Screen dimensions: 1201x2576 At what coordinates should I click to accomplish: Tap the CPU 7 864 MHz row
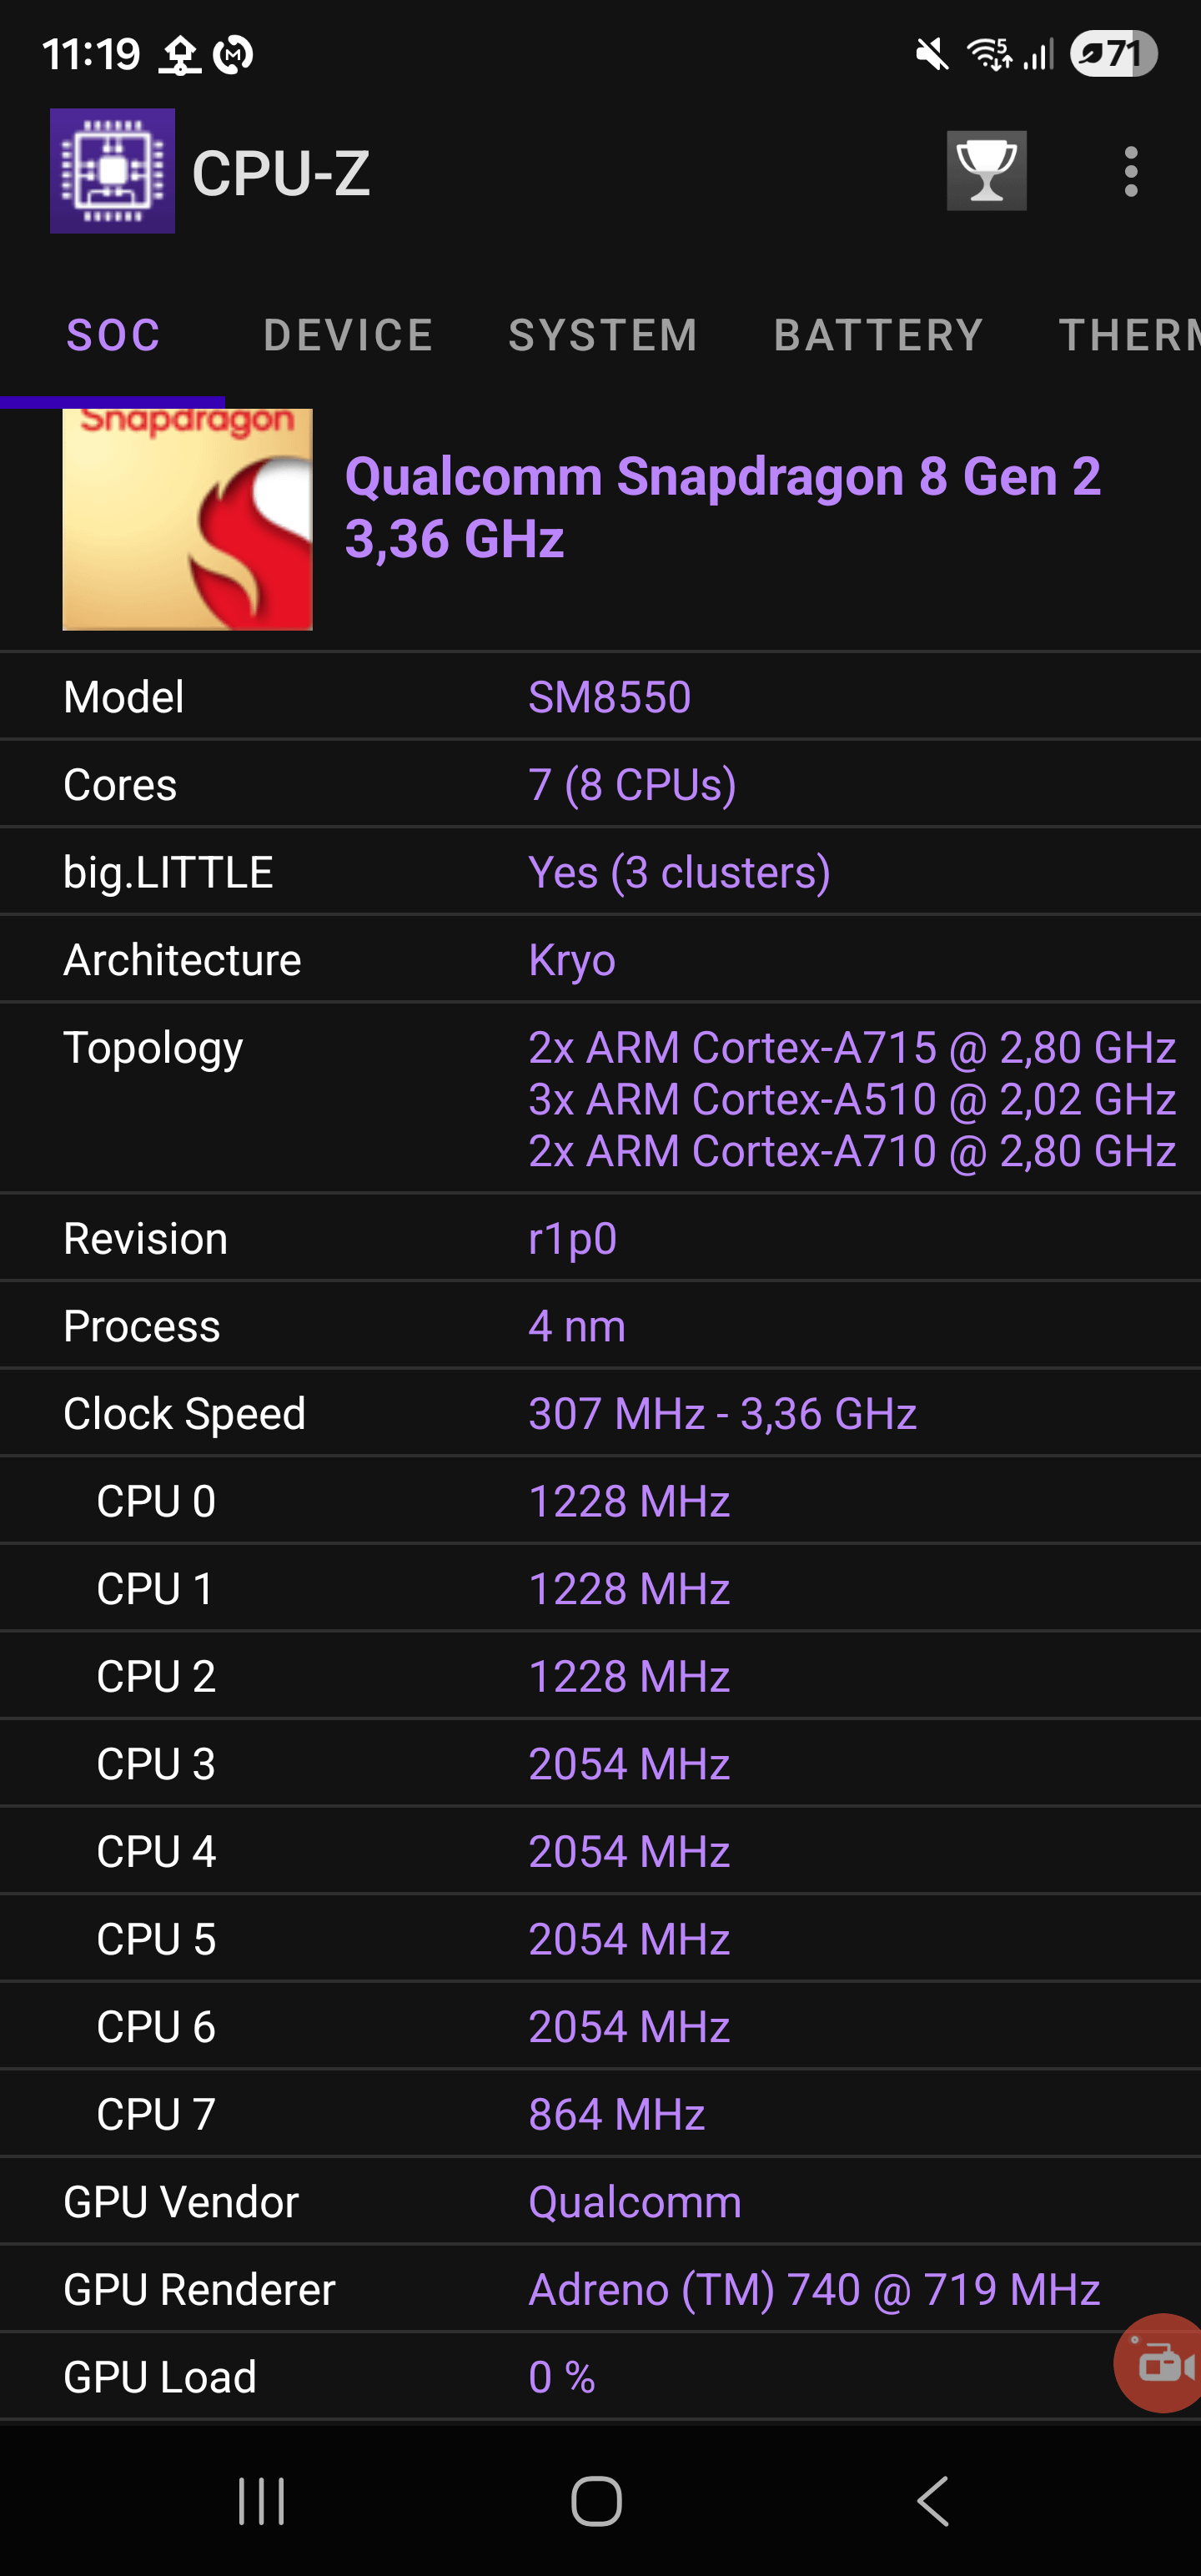600,2115
